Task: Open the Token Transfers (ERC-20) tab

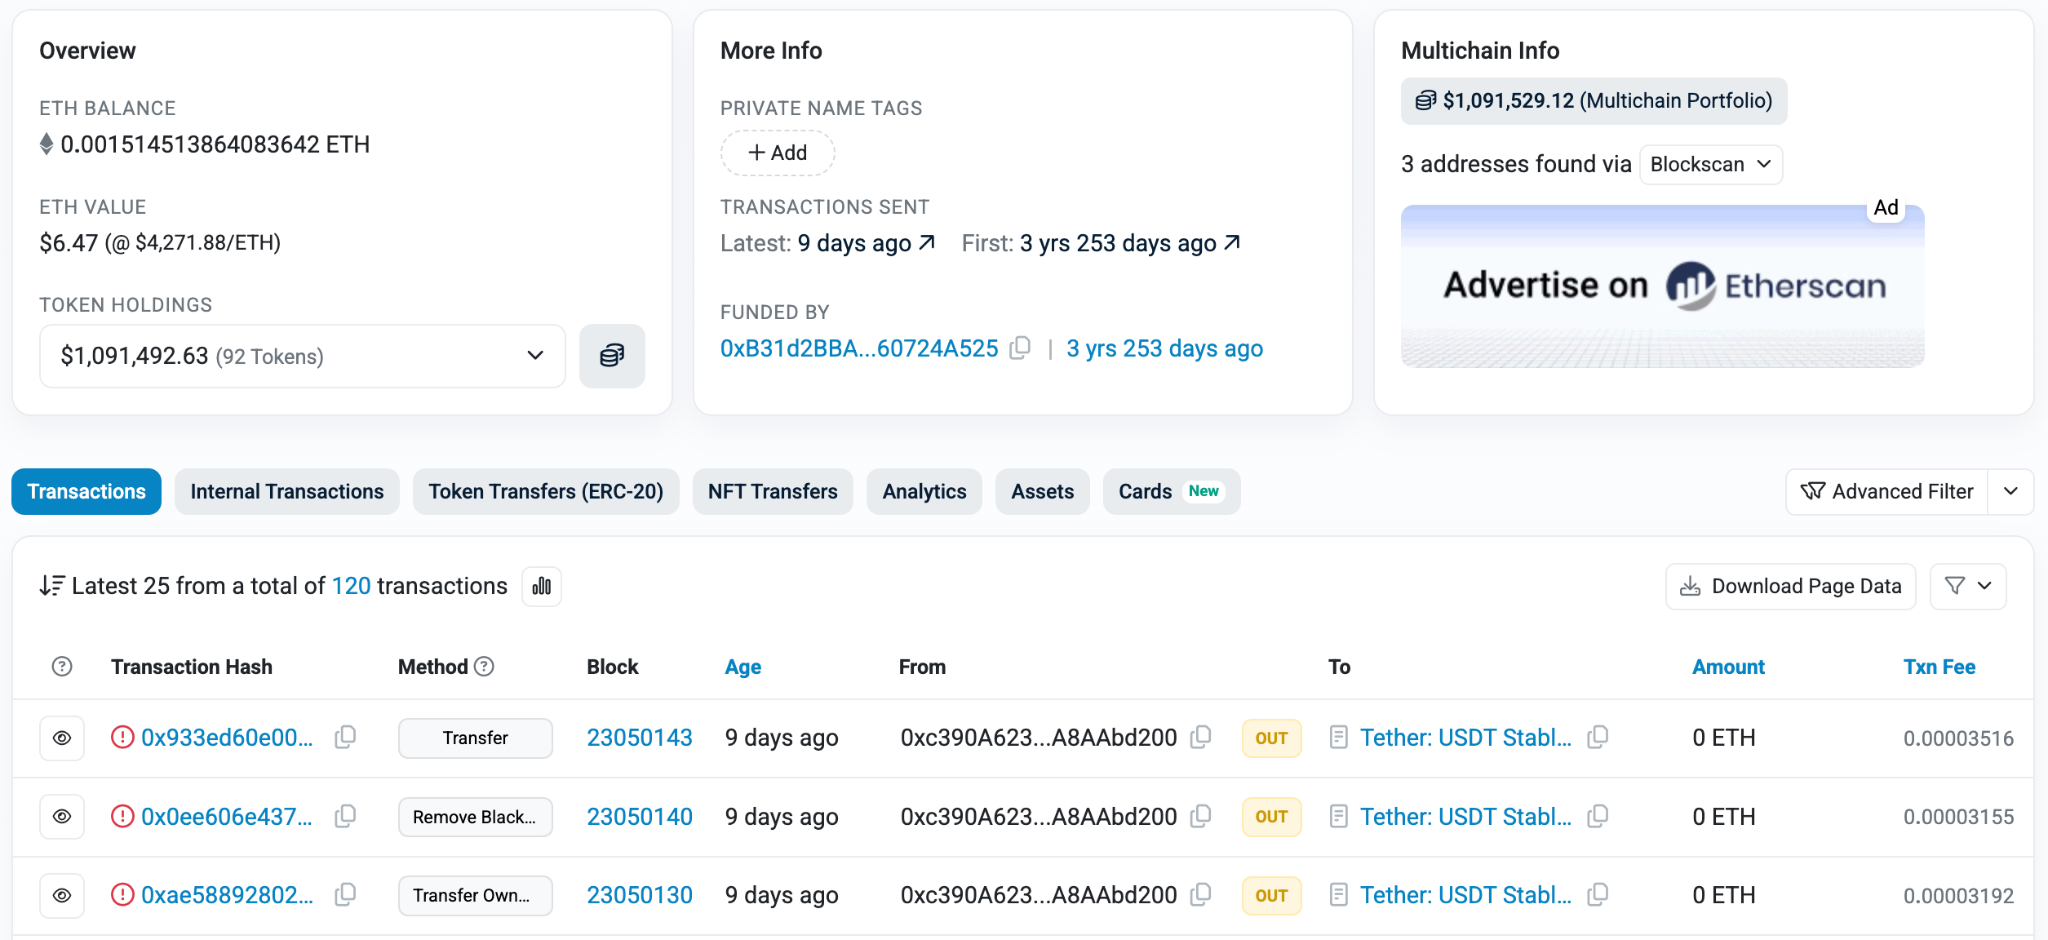Action: pyautogui.click(x=545, y=492)
